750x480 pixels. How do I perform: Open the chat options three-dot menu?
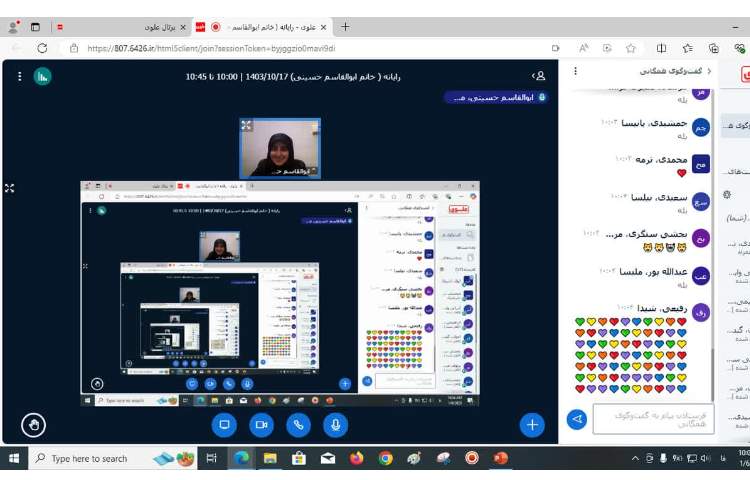click(575, 72)
